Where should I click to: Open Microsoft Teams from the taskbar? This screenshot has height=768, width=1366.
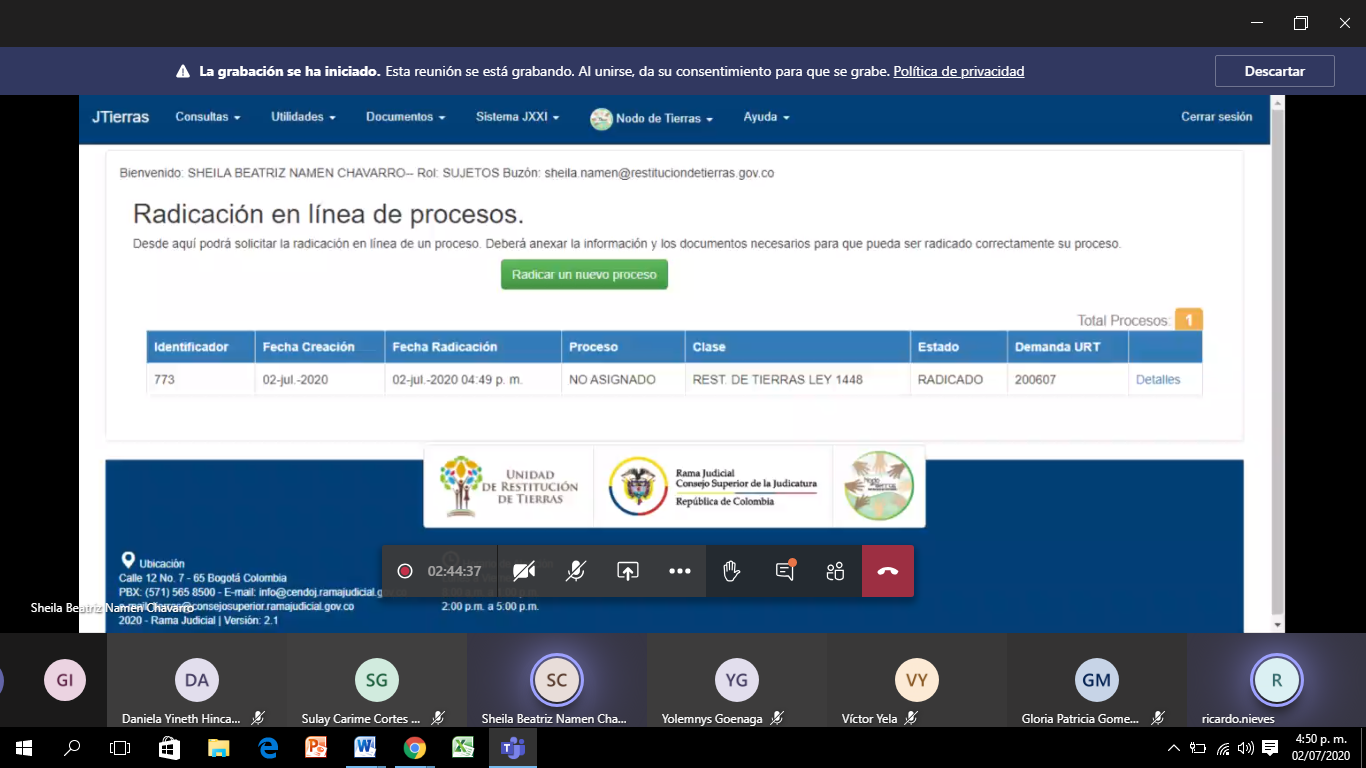pos(512,748)
